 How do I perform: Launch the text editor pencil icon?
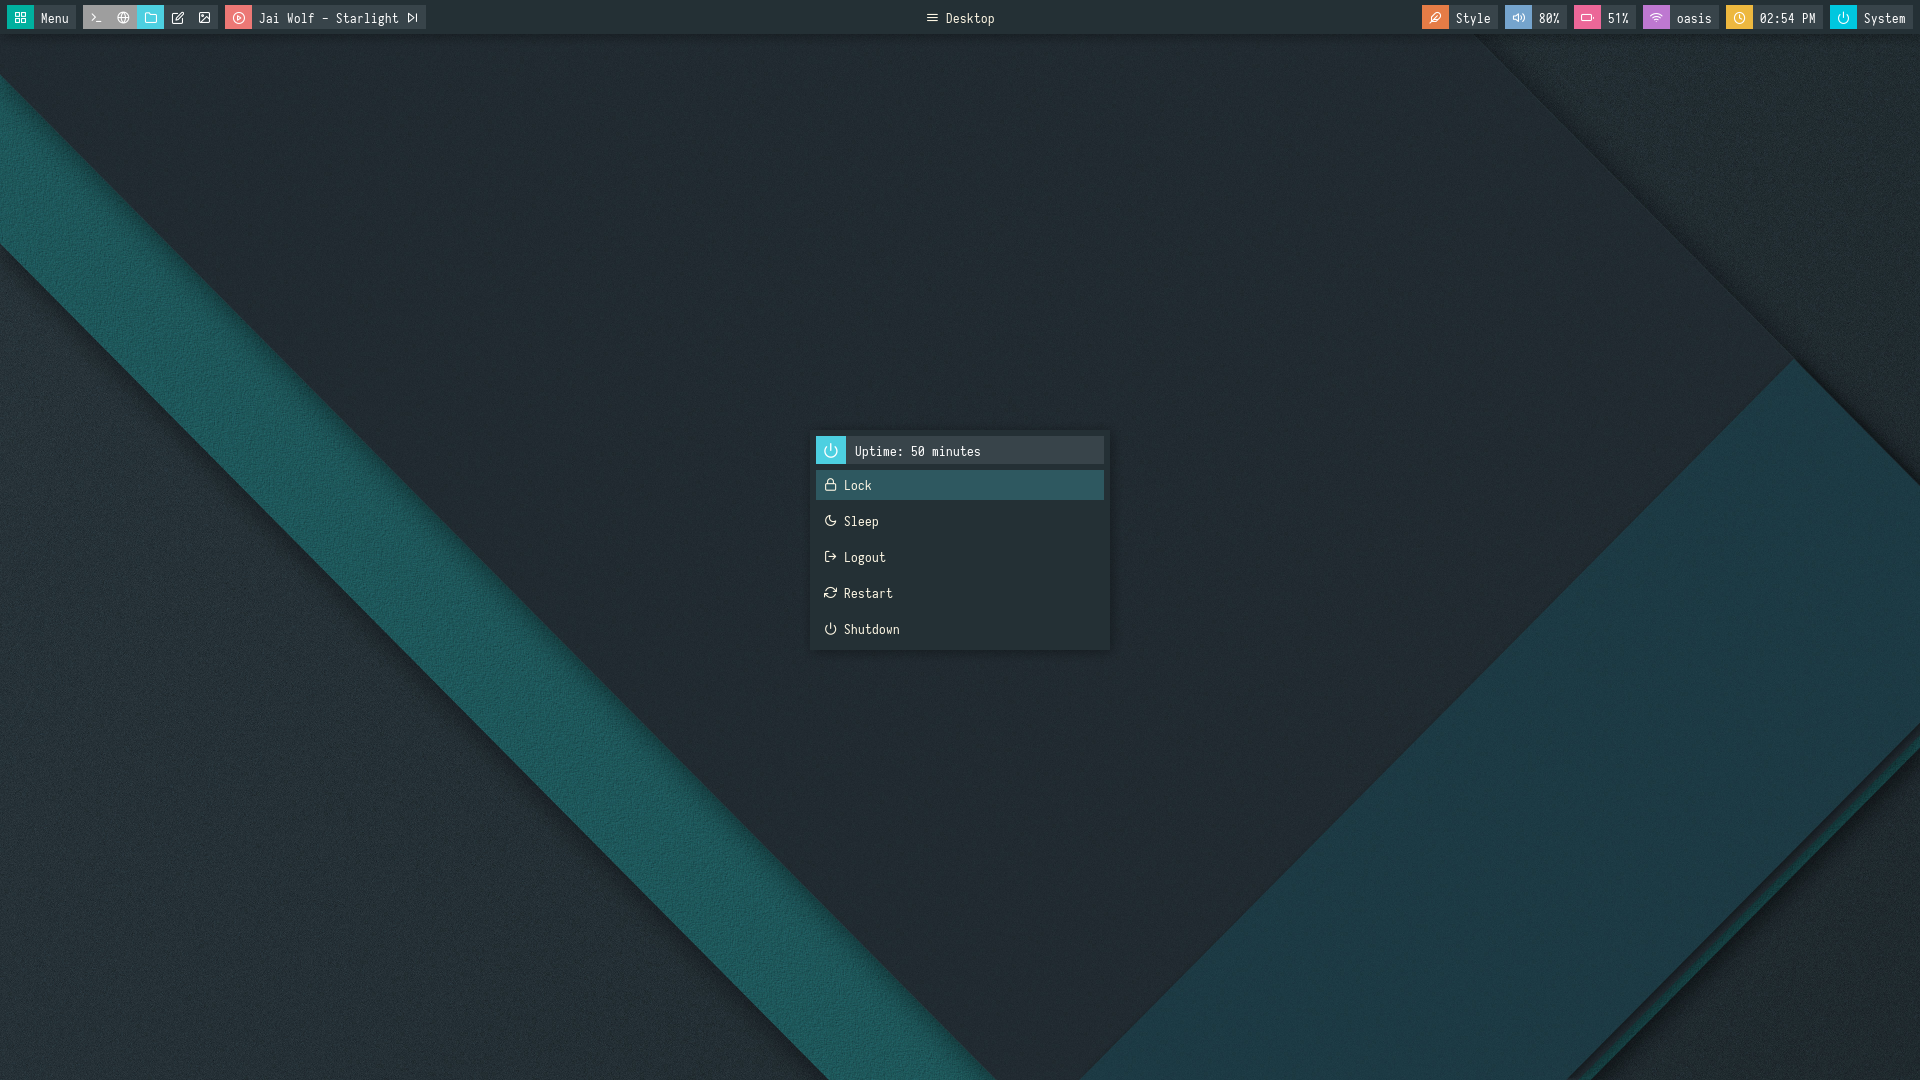pos(178,18)
